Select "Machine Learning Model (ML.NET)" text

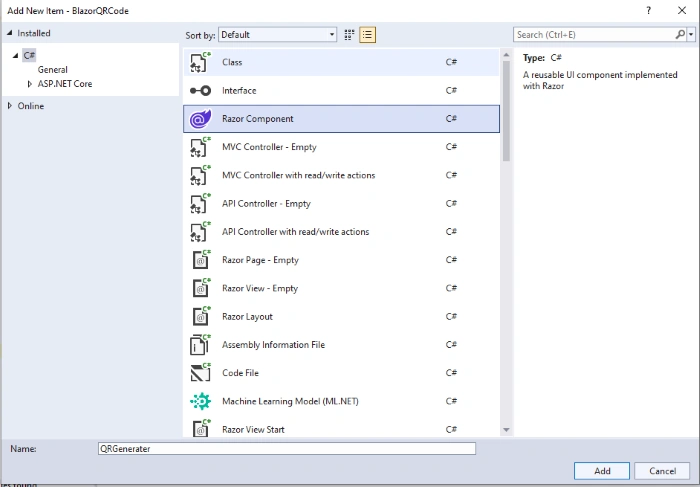tap(290, 401)
